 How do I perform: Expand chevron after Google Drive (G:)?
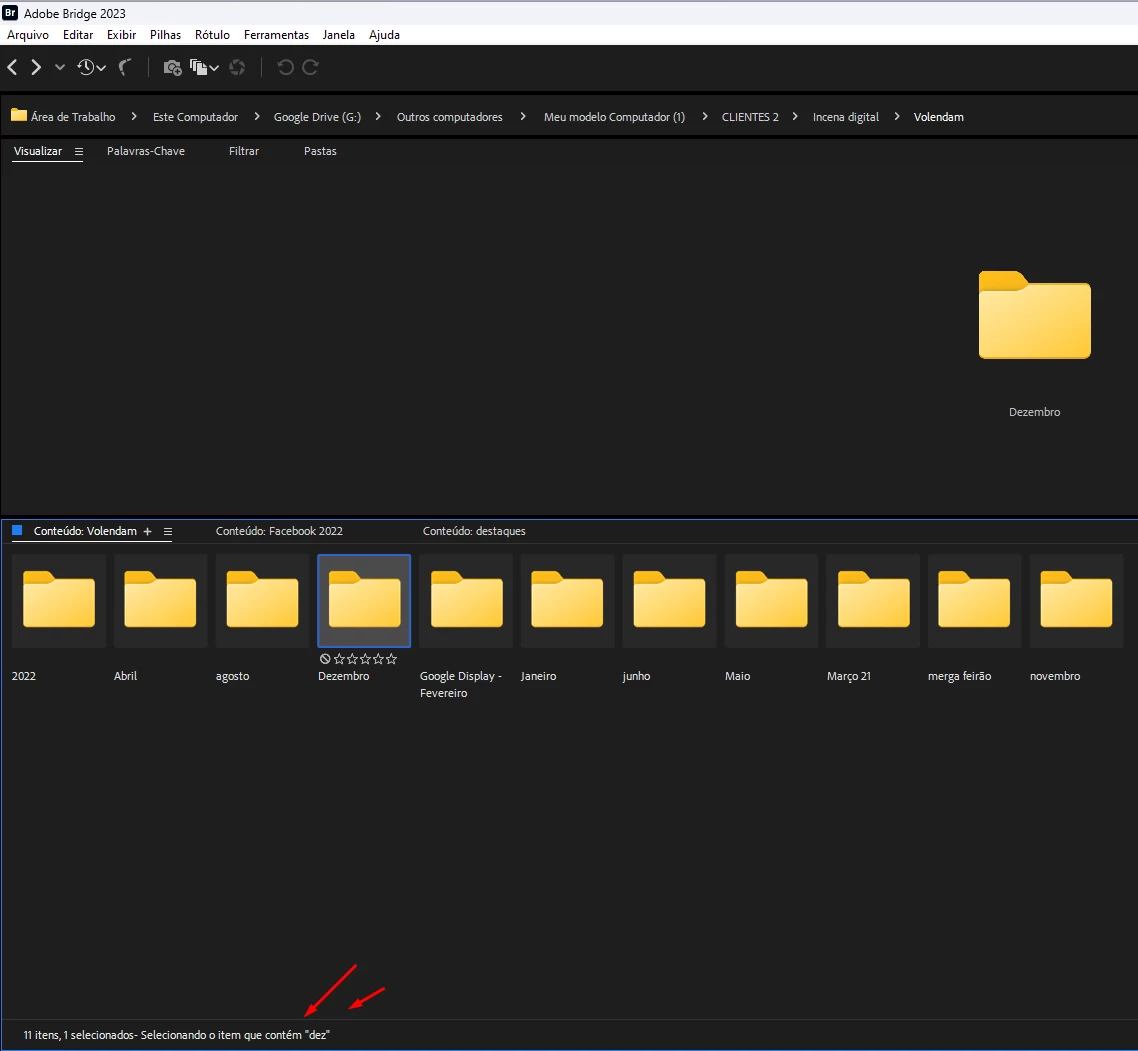(378, 116)
